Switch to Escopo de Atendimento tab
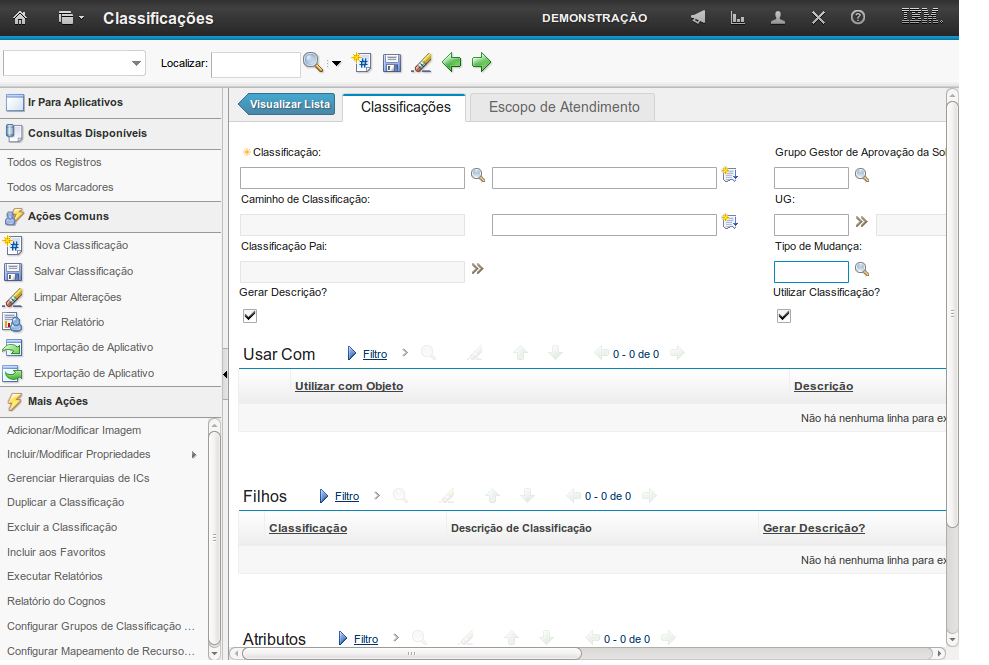This screenshot has height=665, width=989. click(x=563, y=107)
